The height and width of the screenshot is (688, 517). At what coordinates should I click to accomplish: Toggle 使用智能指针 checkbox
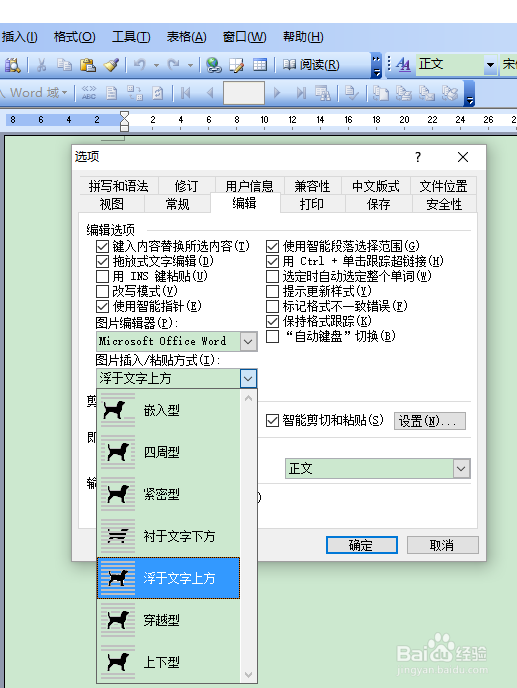coord(102,306)
